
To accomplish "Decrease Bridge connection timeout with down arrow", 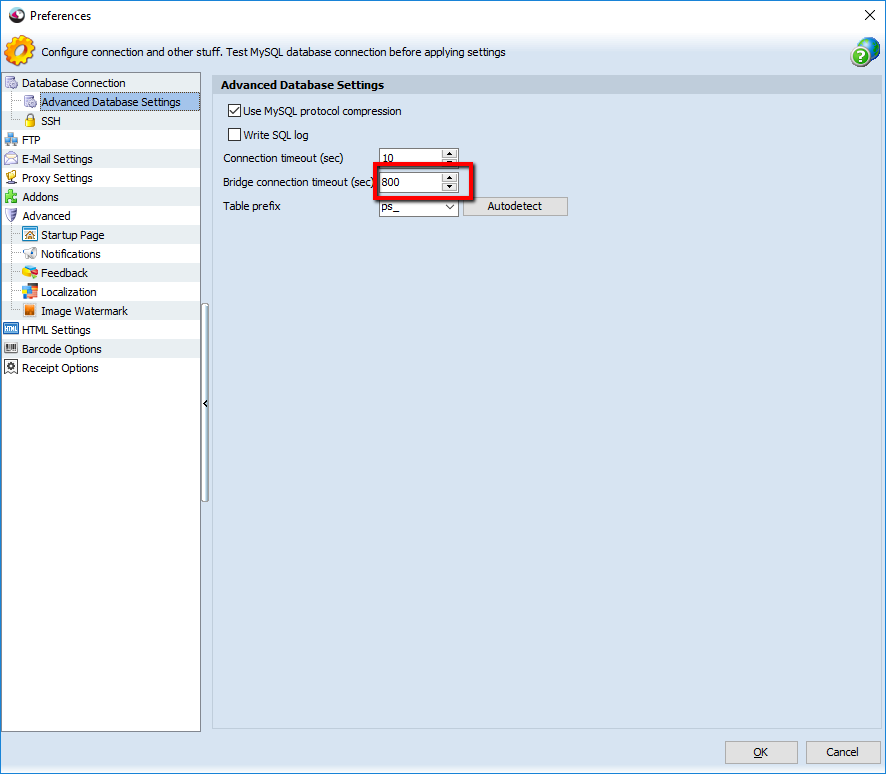I will click(449, 187).
